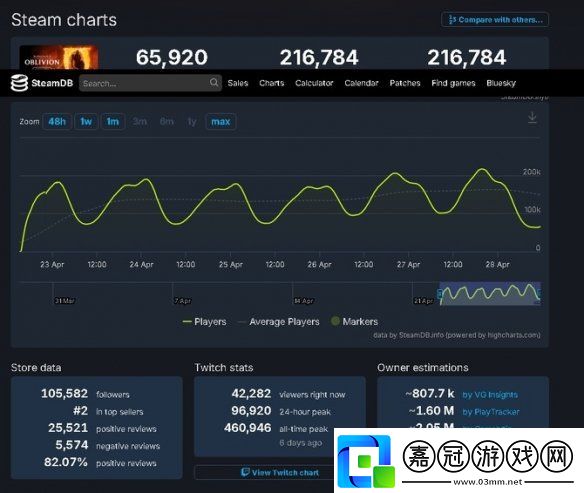Open the Find games menu item
The image size is (584, 493).
pyautogui.click(x=453, y=83)
